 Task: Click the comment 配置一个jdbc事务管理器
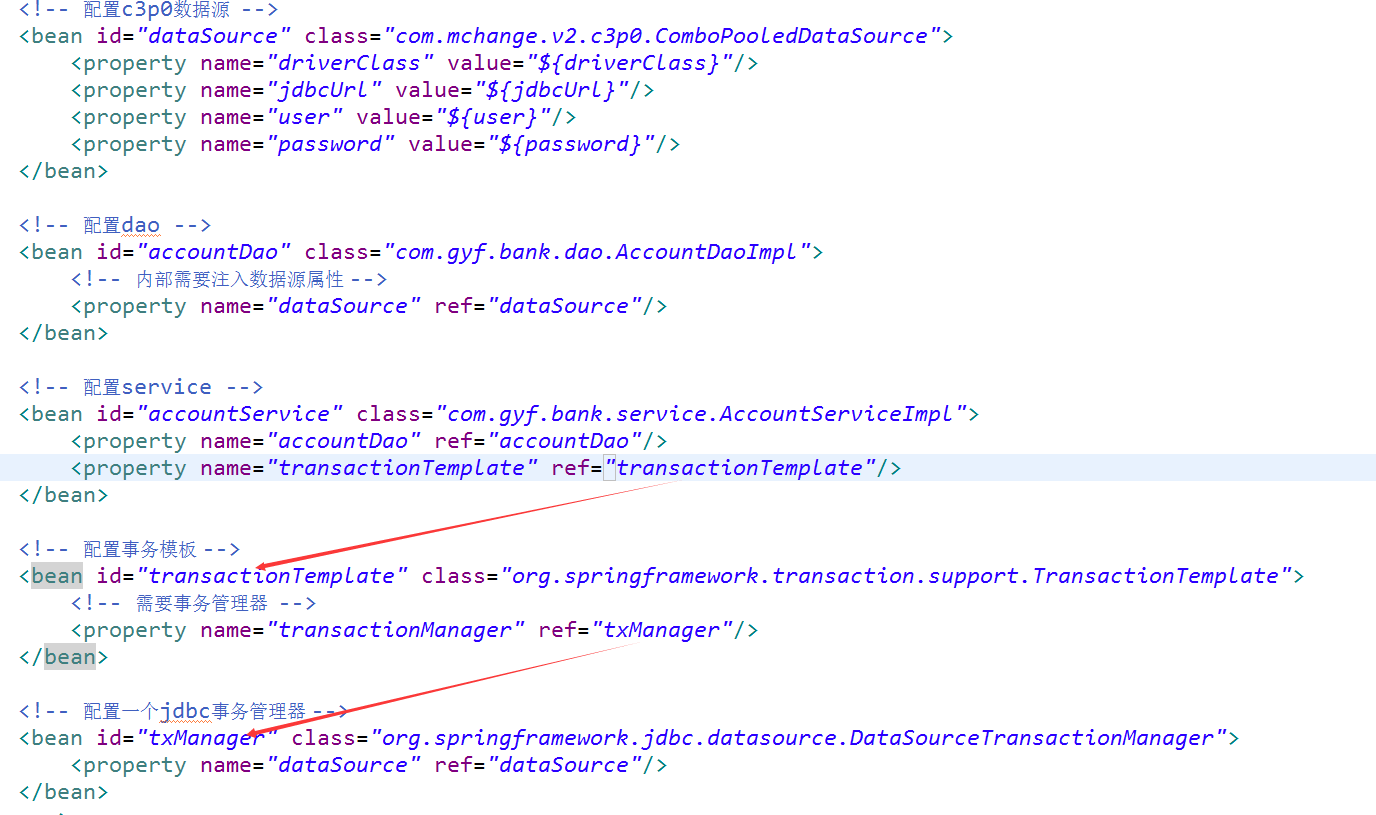[x=194, y=711]
